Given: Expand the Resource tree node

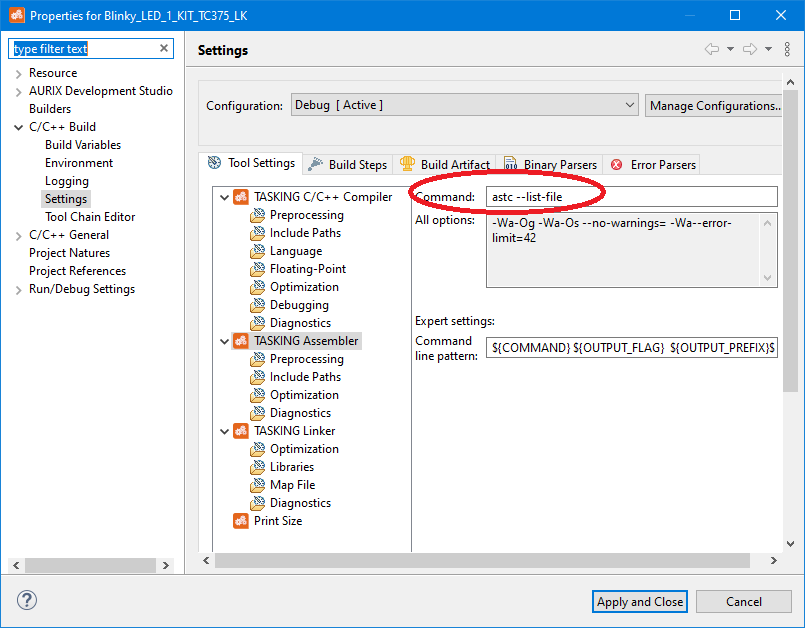Looking at the screenshot, I should coord(18,74).
